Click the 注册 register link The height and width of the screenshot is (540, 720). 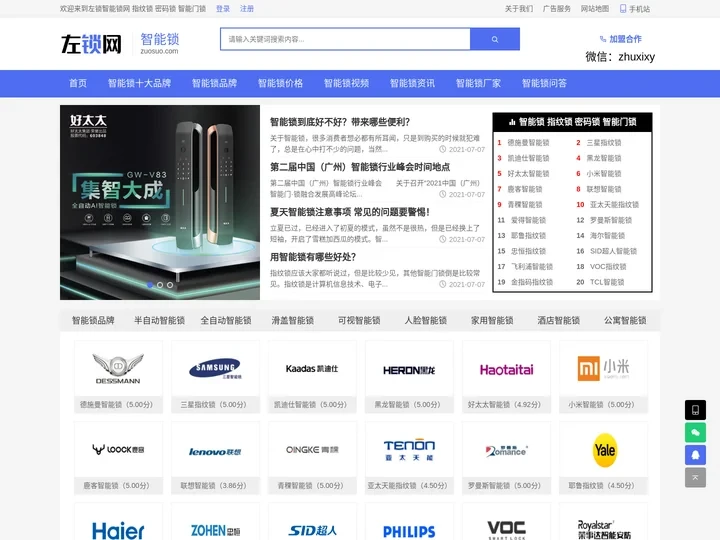pyautogui.click(x=247, y=9)
